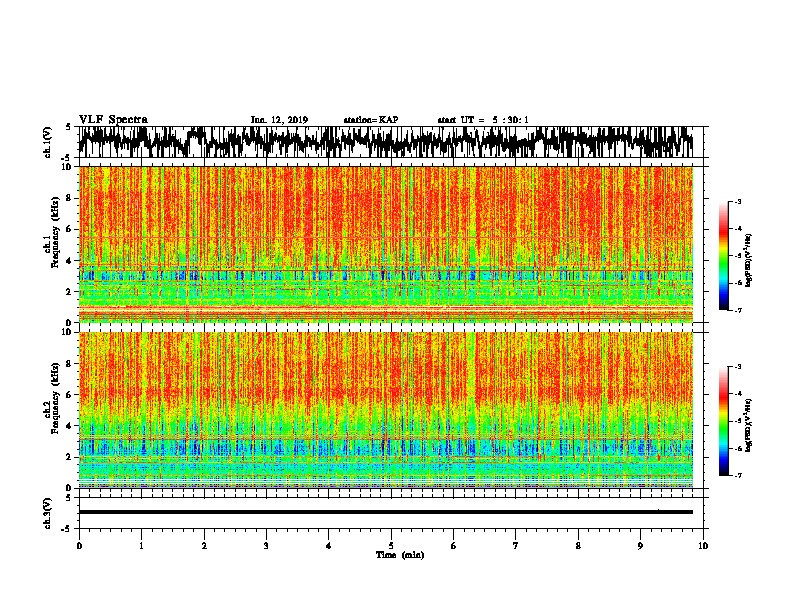This screenshot has width=792, height=612.
Task: Click time axis tick label "1"
Action: 141,545
